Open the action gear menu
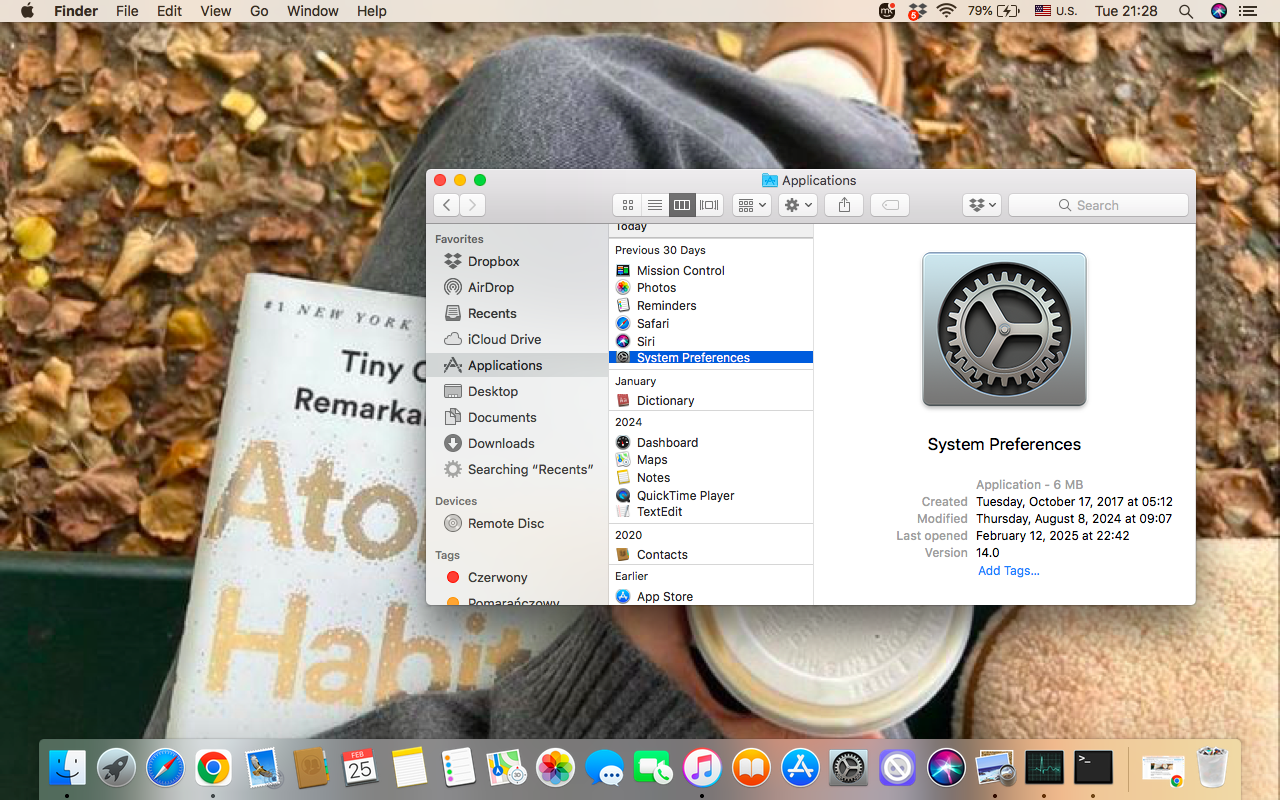The width and height of the screenshot is (1280, 800). [796, 205]
